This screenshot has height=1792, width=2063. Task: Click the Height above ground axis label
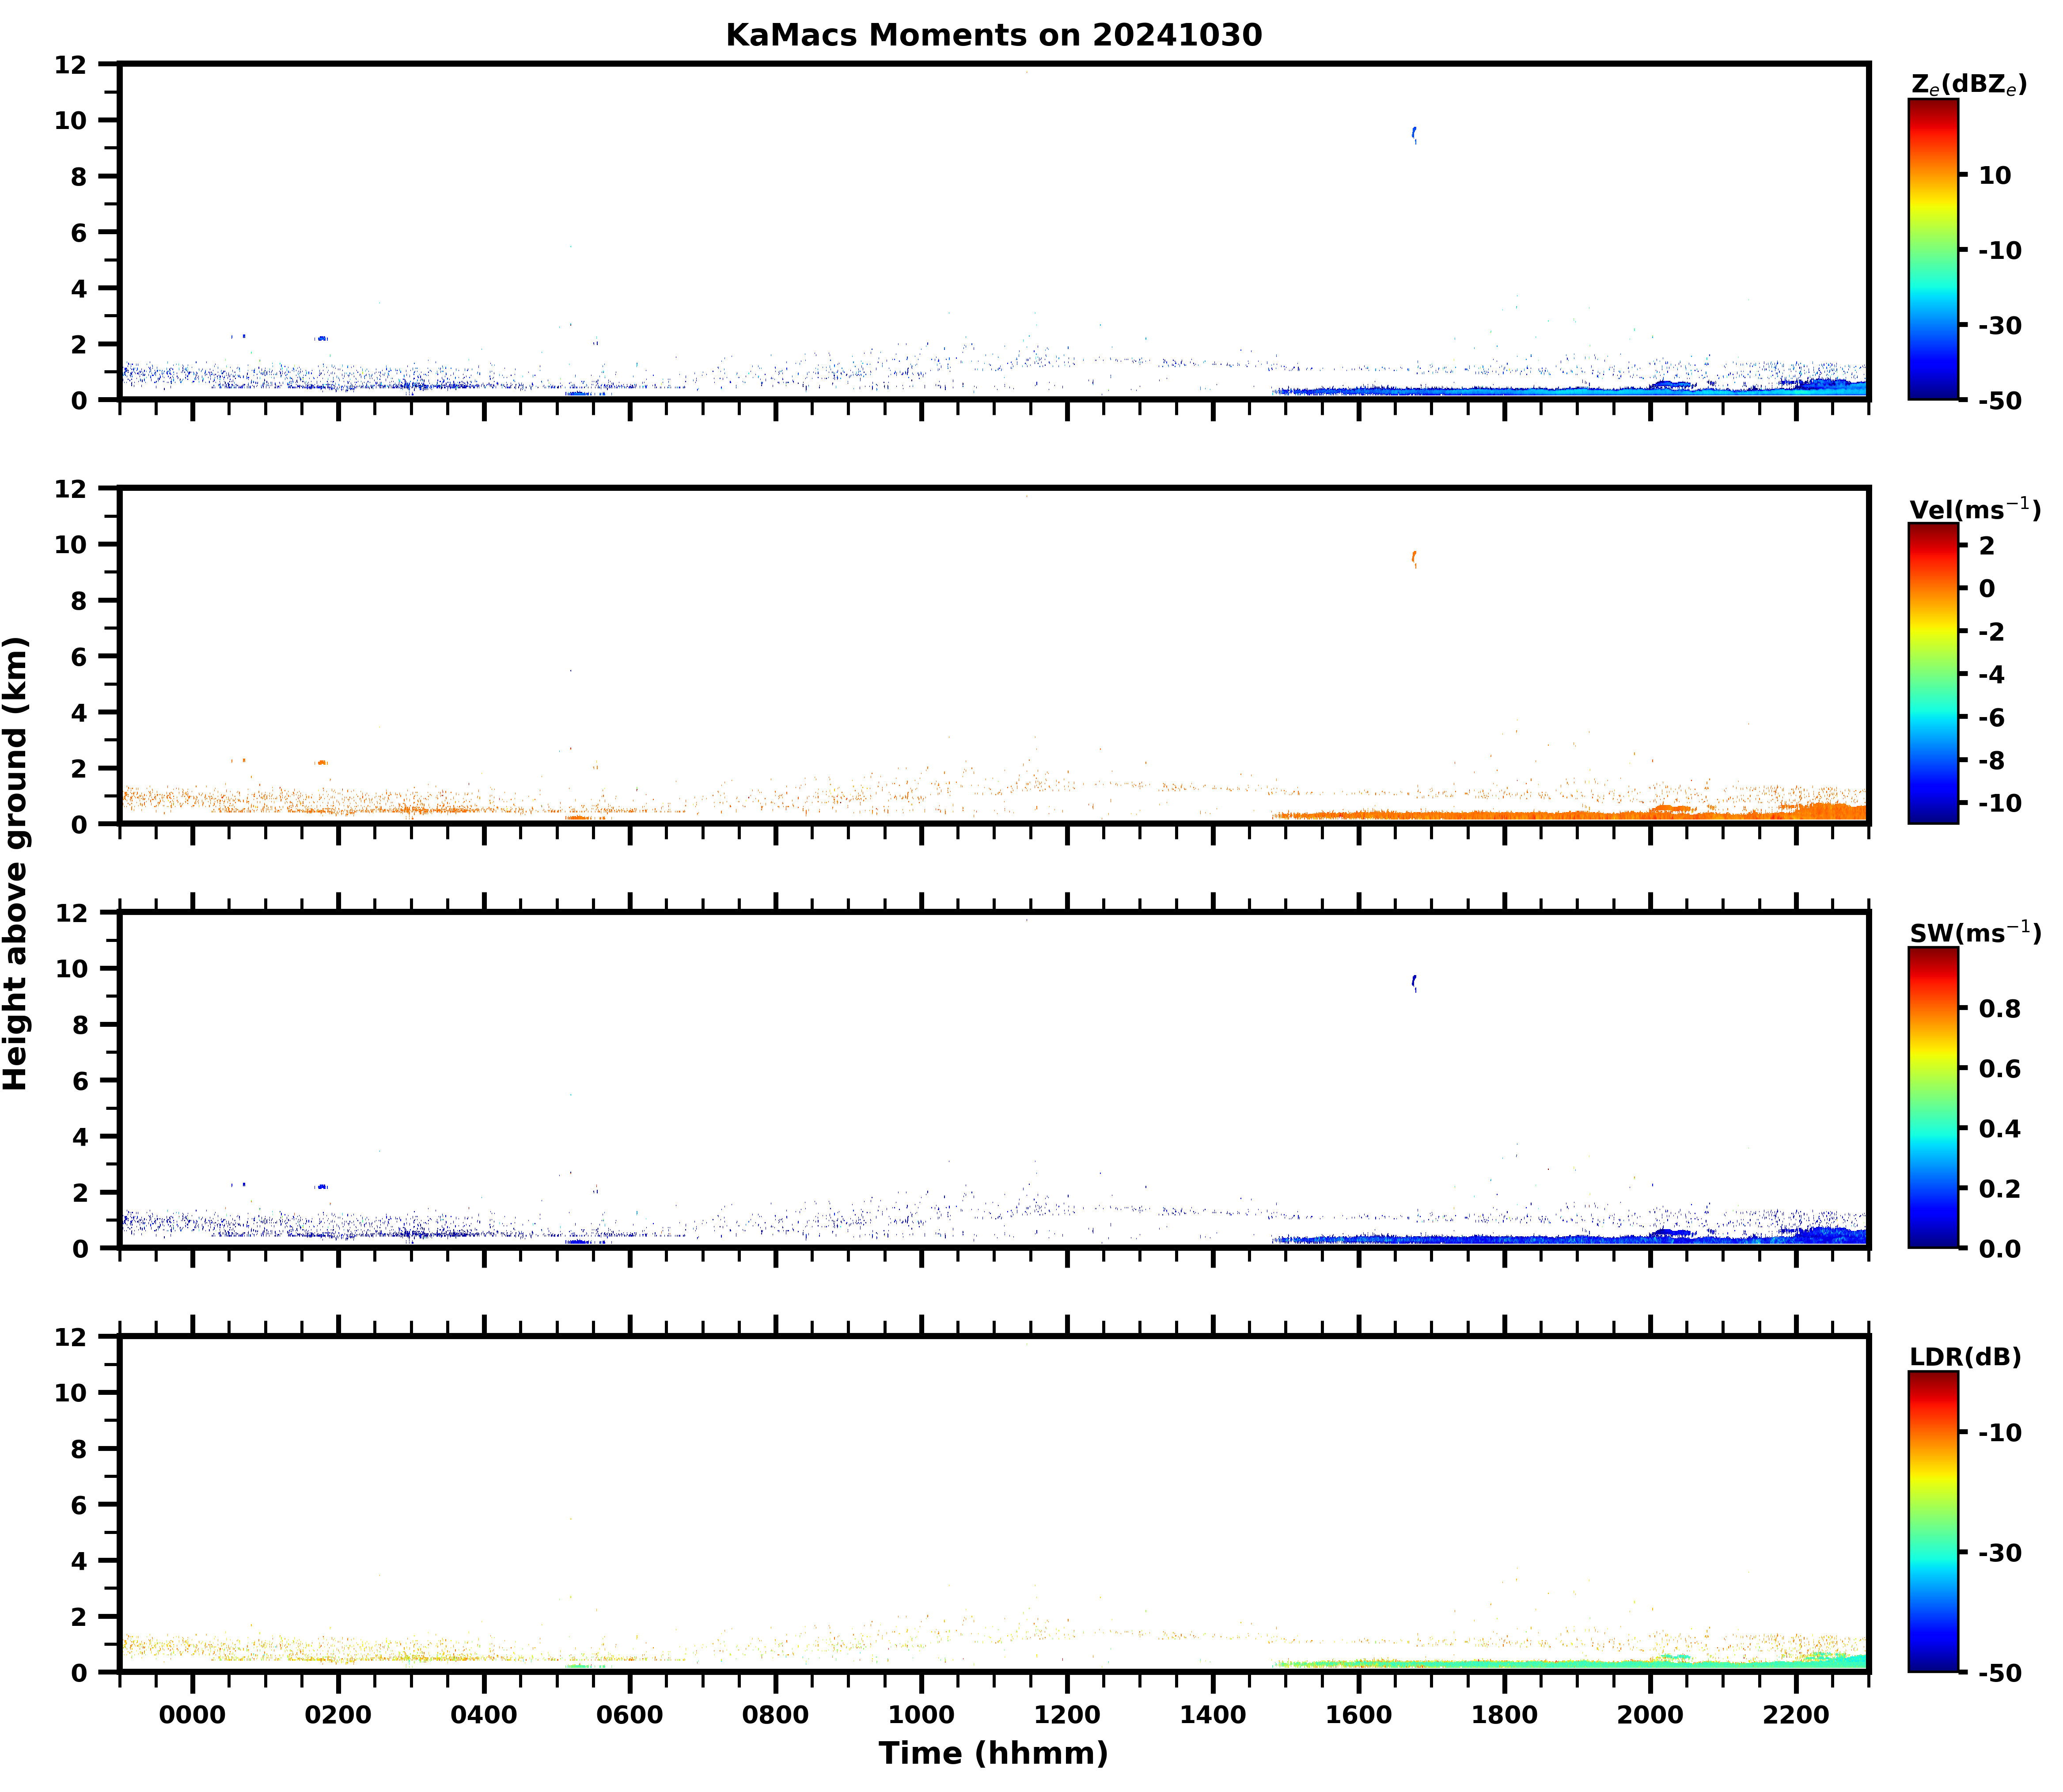(17, 863)
